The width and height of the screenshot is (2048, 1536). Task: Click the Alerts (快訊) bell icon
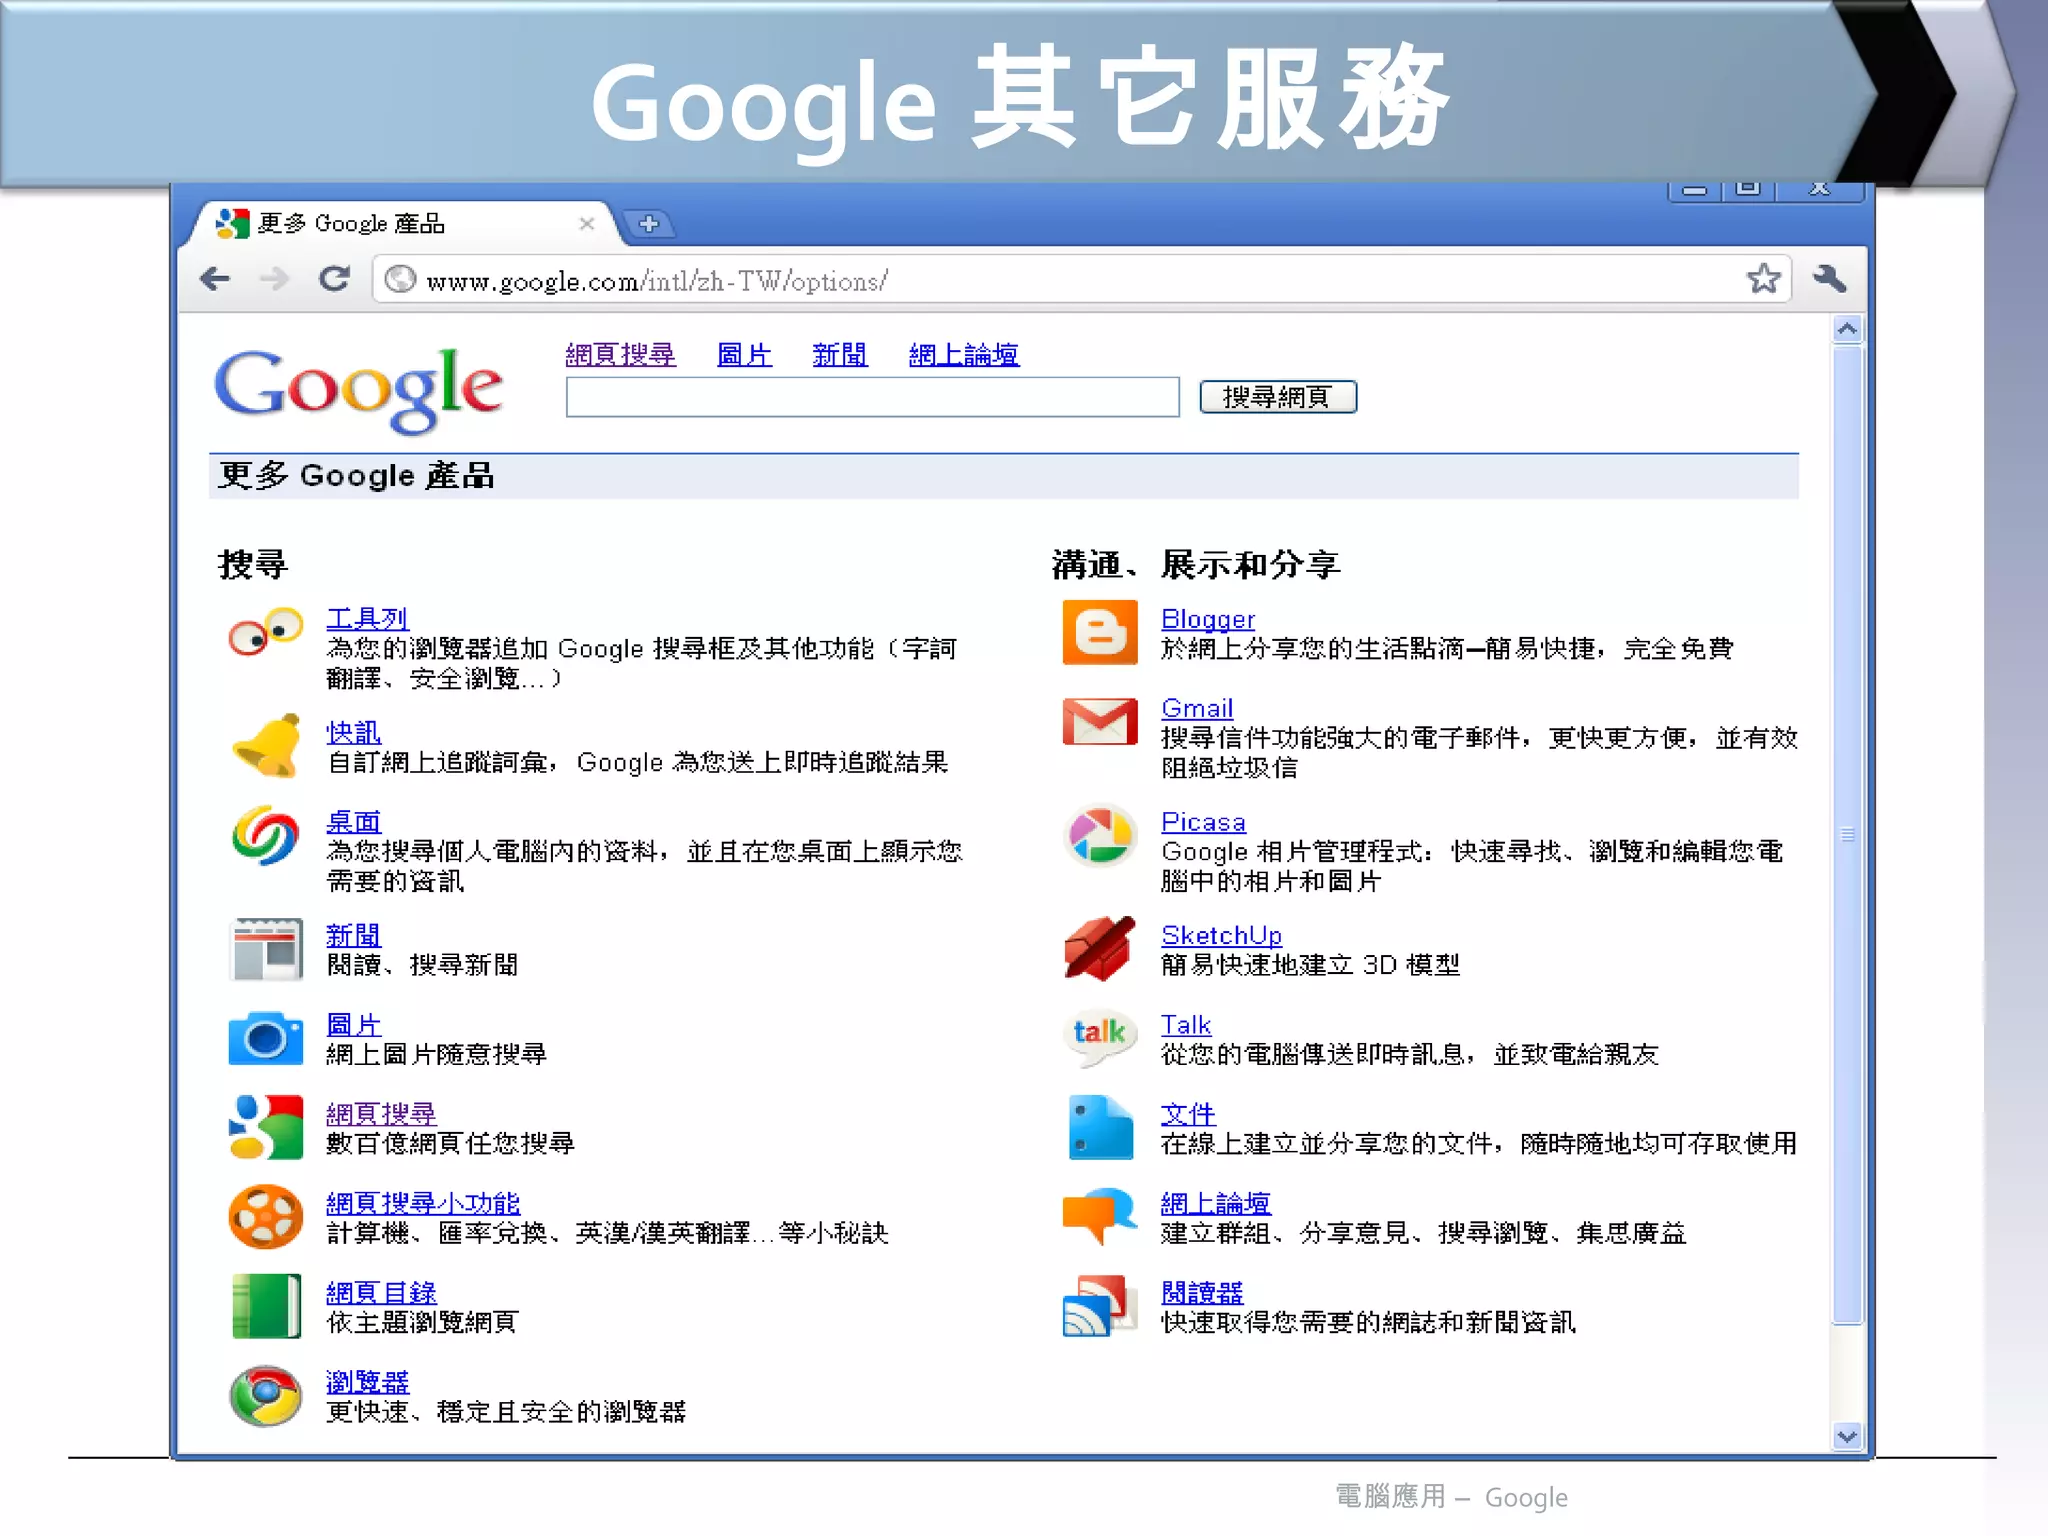pyautogui.click(x=267, y=745)
